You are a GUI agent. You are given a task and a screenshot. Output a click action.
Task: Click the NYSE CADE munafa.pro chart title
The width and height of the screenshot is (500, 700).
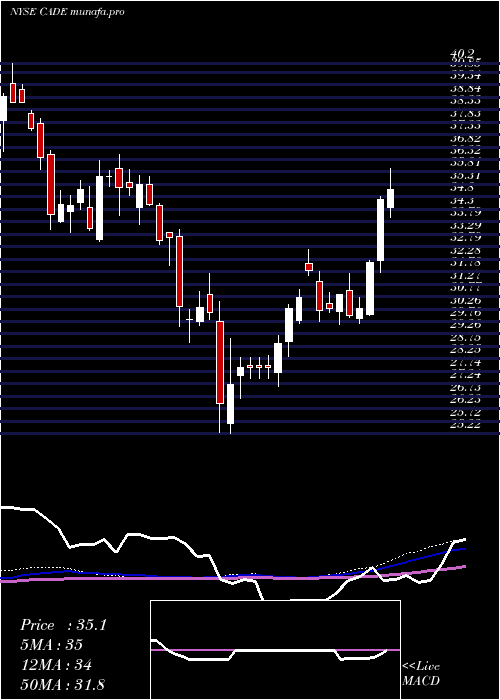(67, 12)
